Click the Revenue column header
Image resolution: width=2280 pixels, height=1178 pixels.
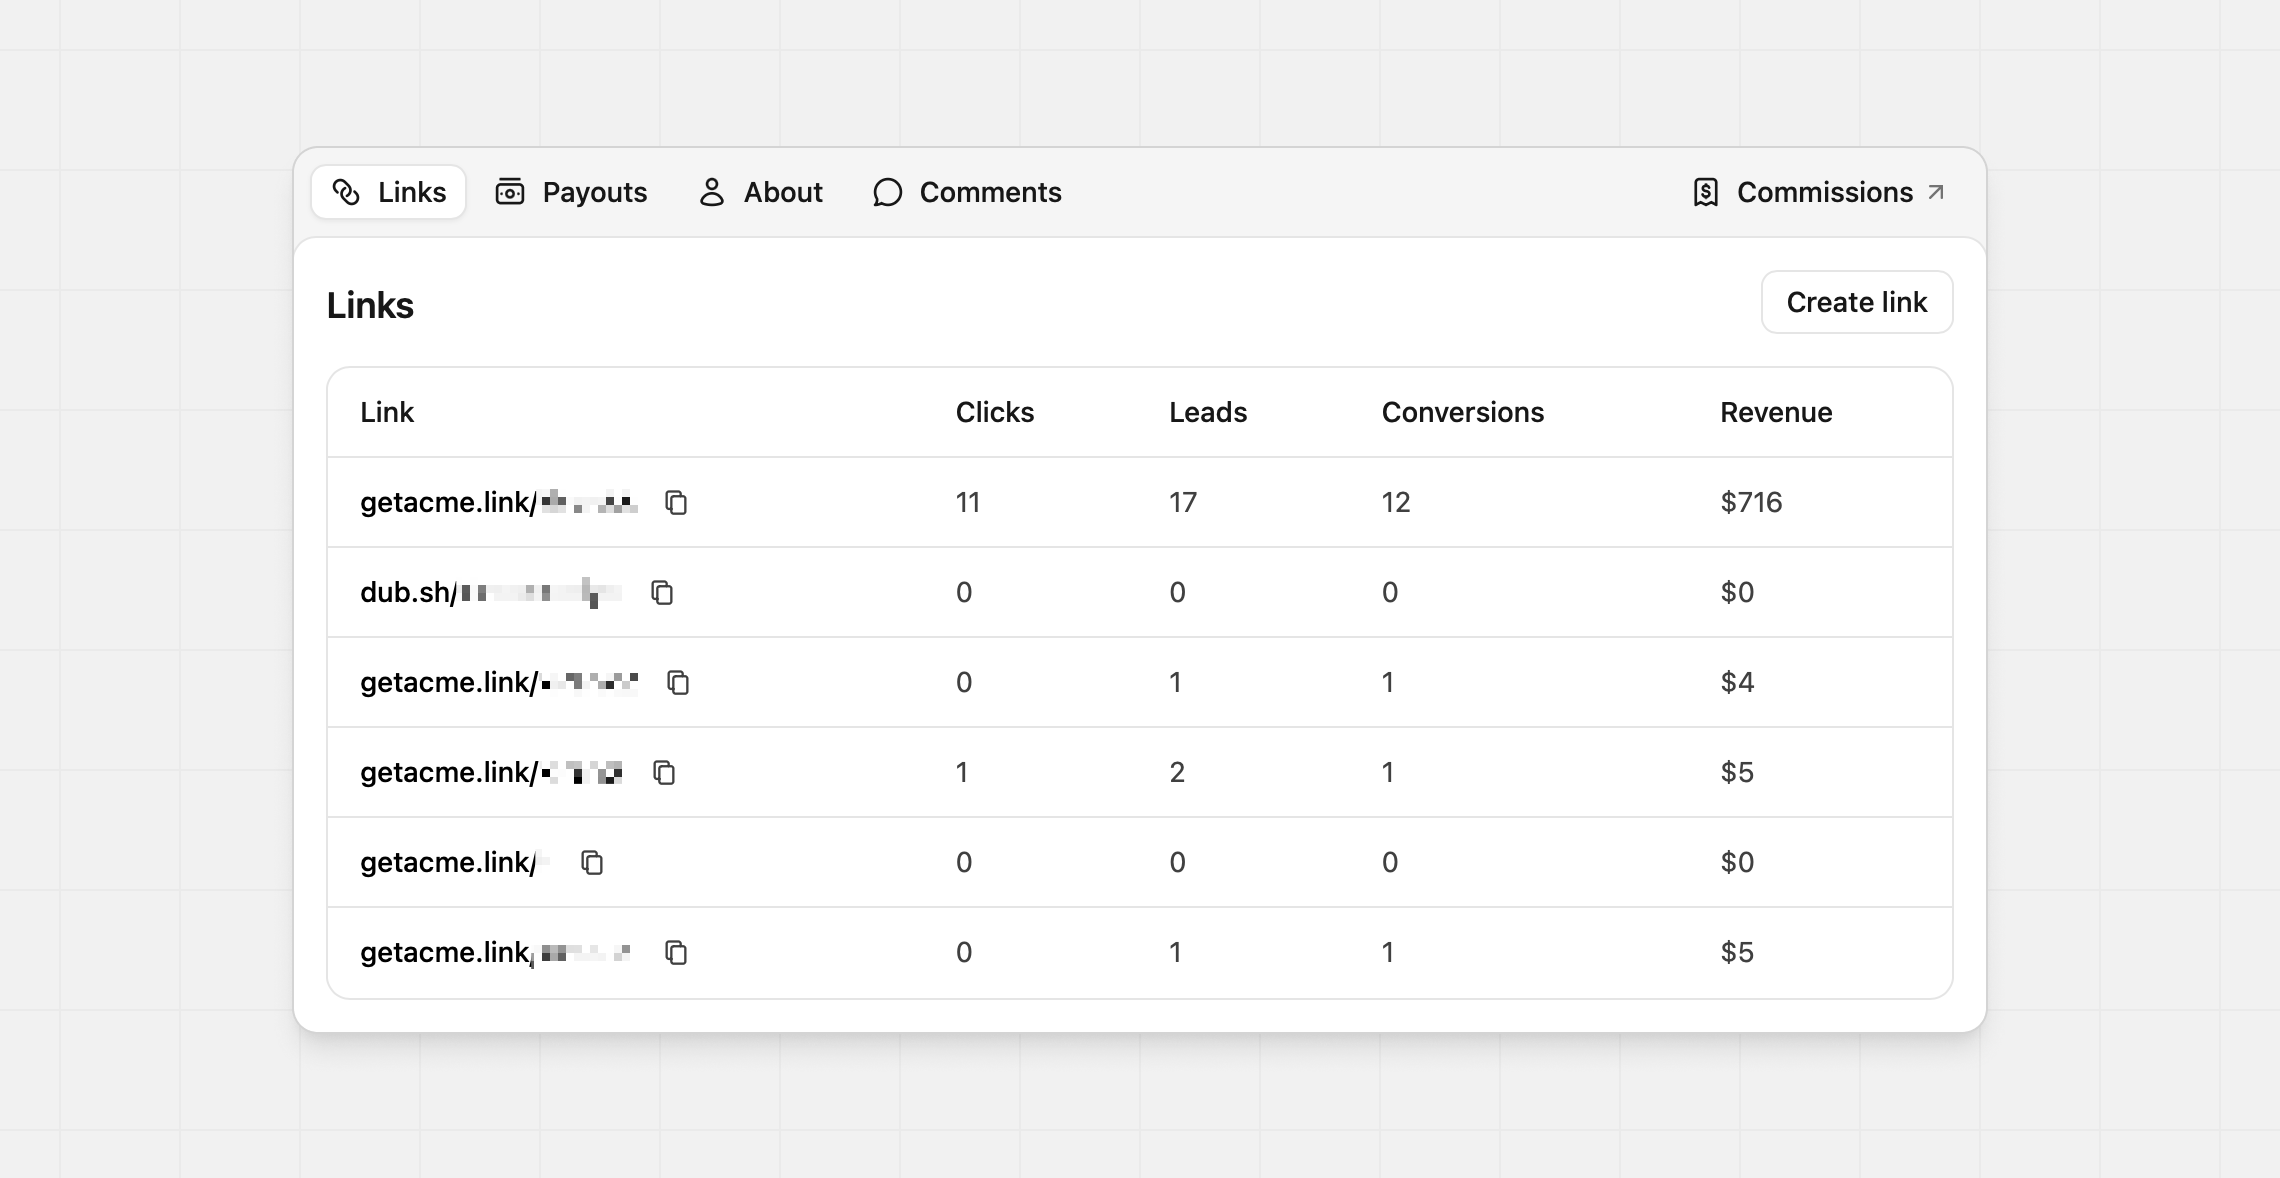point(1775,412)
